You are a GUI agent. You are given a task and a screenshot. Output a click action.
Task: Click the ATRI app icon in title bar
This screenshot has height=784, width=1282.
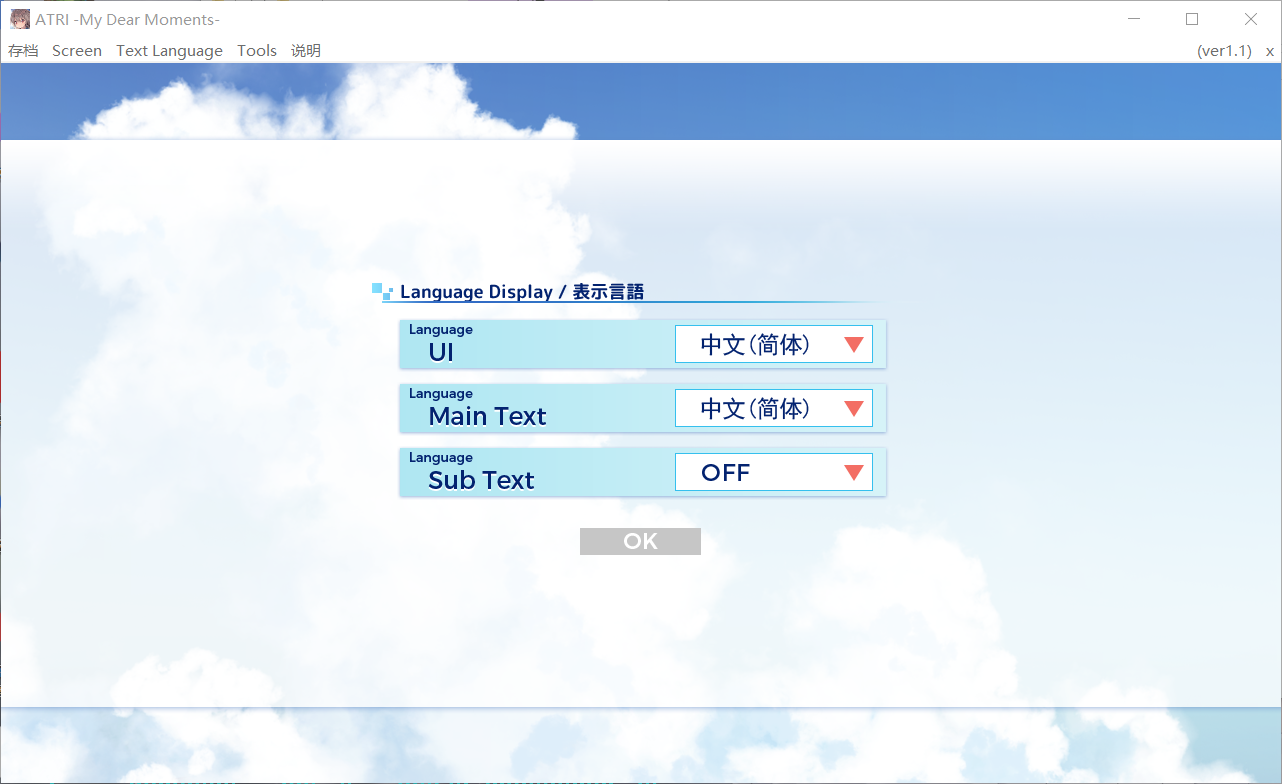point(19,19)
